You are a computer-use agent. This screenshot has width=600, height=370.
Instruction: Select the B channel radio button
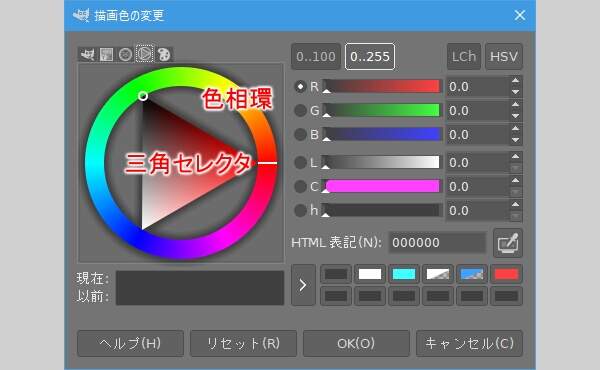point(300,135)
